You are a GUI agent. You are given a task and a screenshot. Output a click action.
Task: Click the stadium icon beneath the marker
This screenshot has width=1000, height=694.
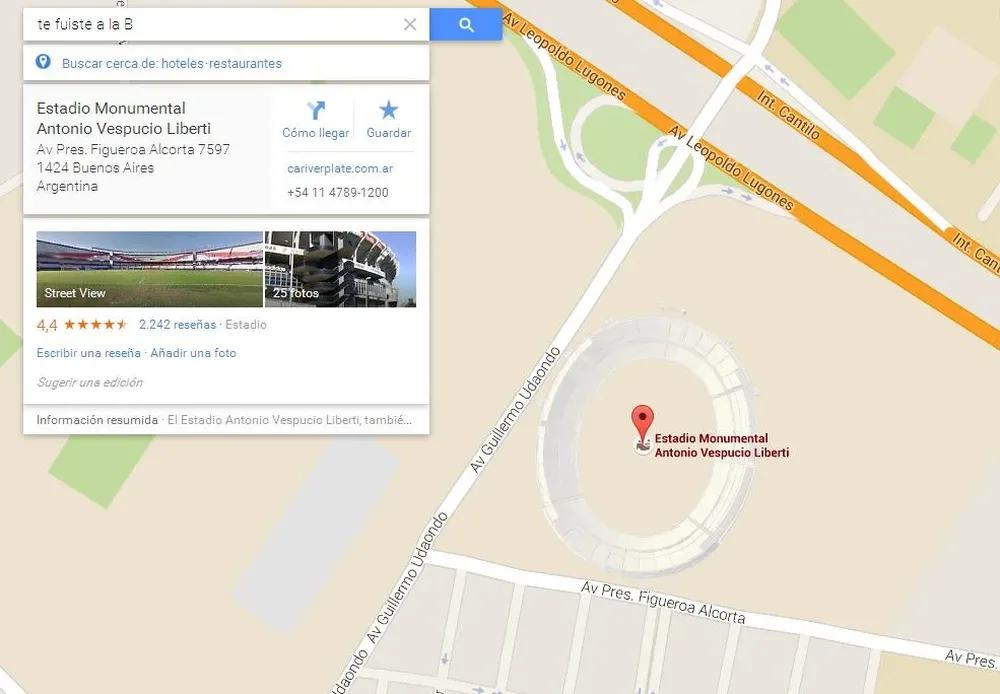click(642, 445)
